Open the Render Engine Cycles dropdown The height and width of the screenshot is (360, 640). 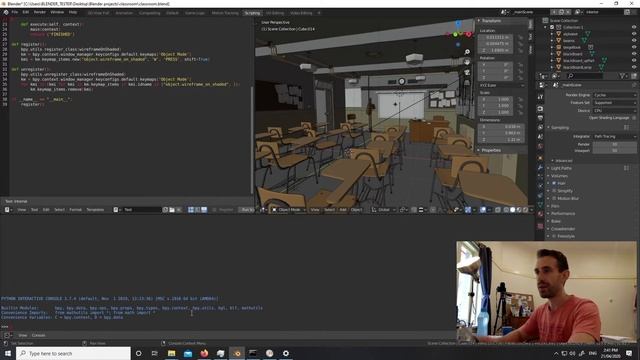point(614,95)
